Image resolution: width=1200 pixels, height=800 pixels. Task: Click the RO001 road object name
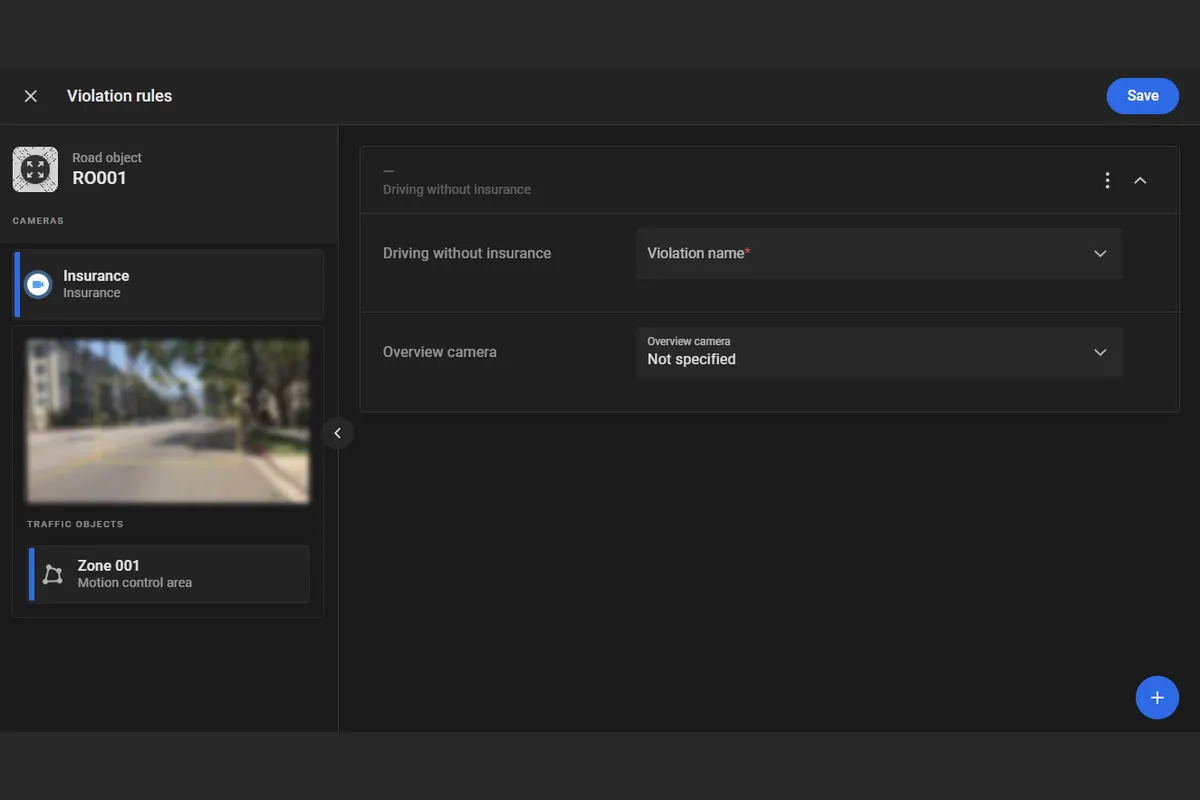tap(99, 179)
